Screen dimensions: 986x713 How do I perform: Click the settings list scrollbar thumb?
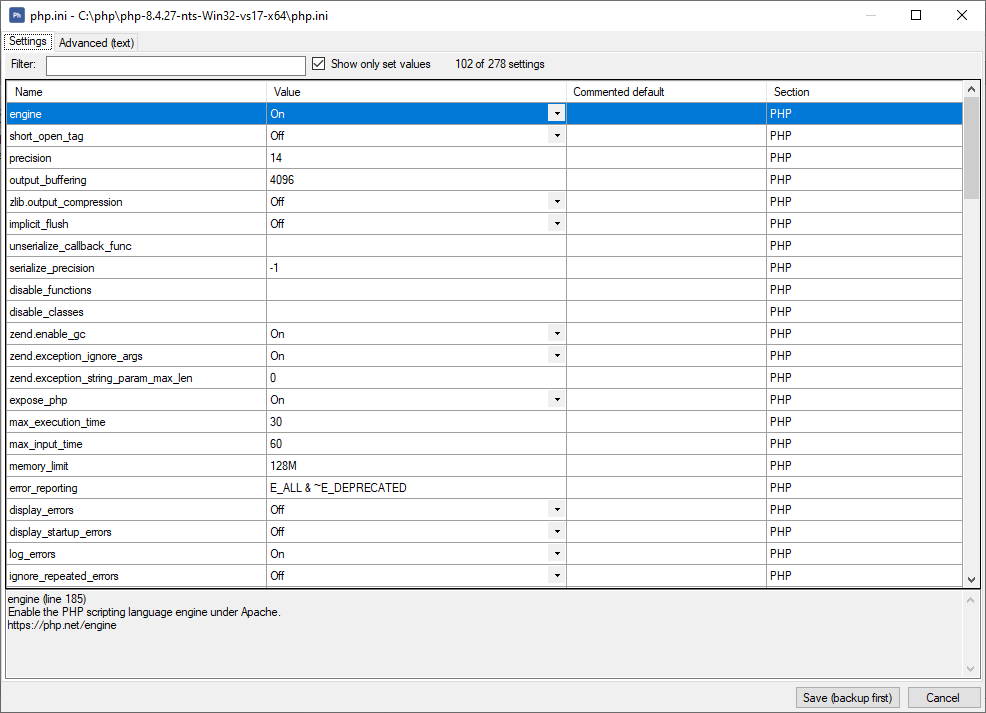tap(972, 148)
